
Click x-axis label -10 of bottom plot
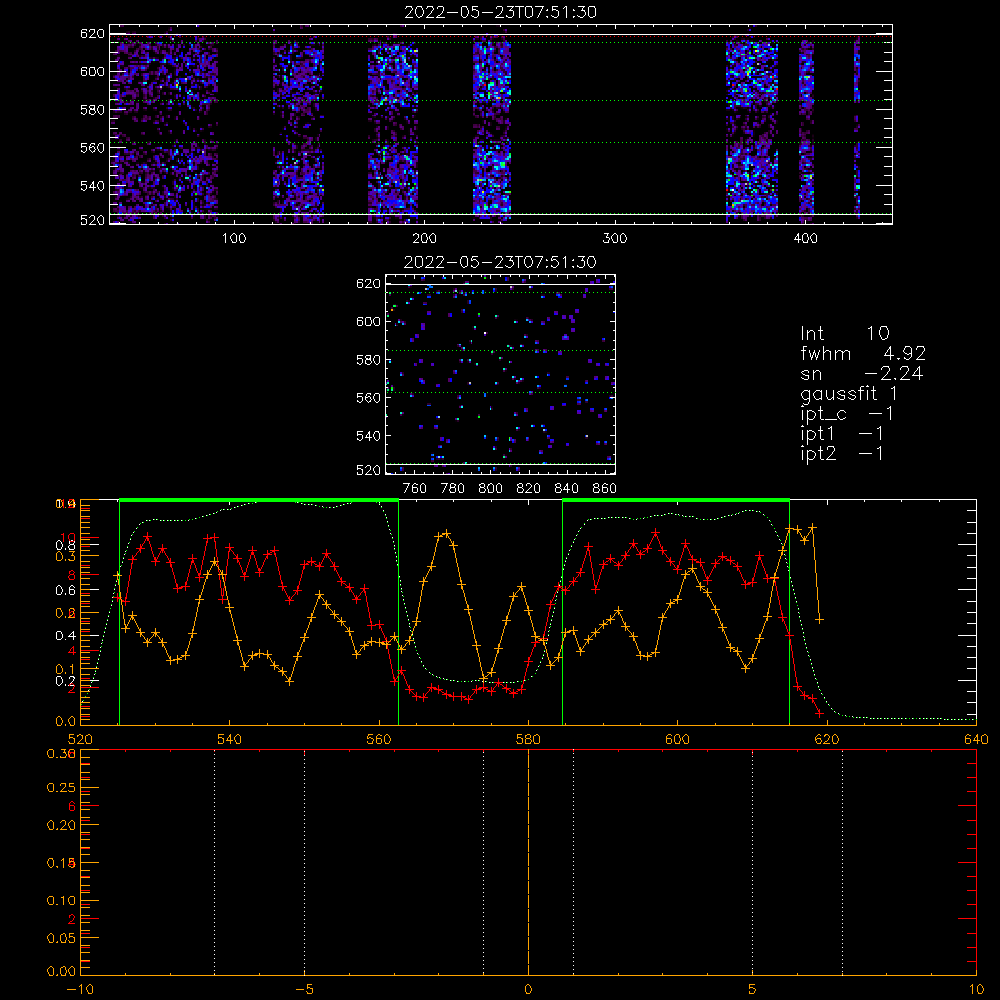coord(80,990)
